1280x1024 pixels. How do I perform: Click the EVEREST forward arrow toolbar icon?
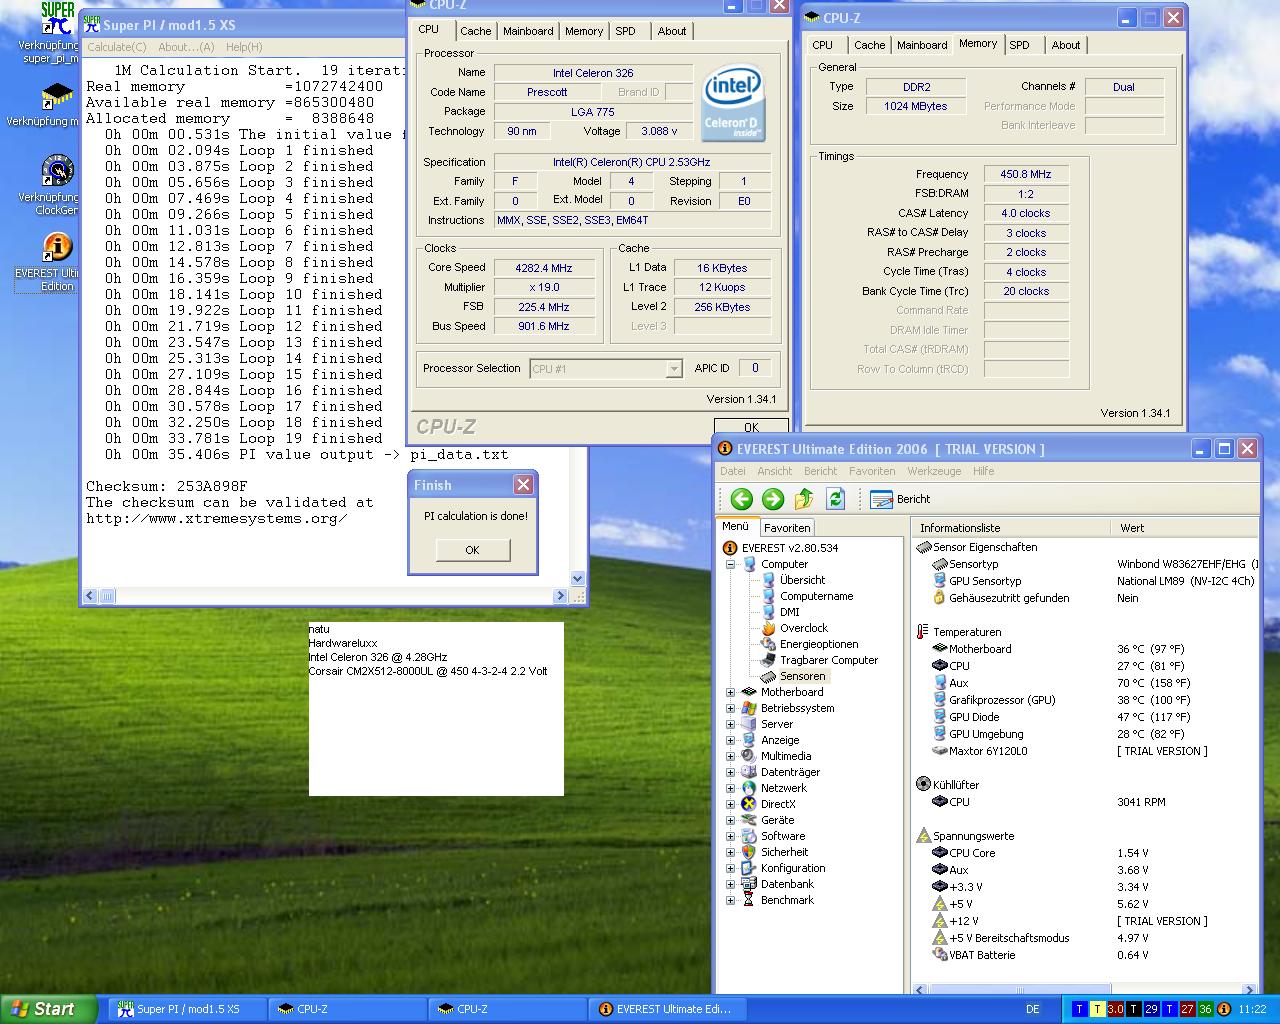tap(772, 499)
